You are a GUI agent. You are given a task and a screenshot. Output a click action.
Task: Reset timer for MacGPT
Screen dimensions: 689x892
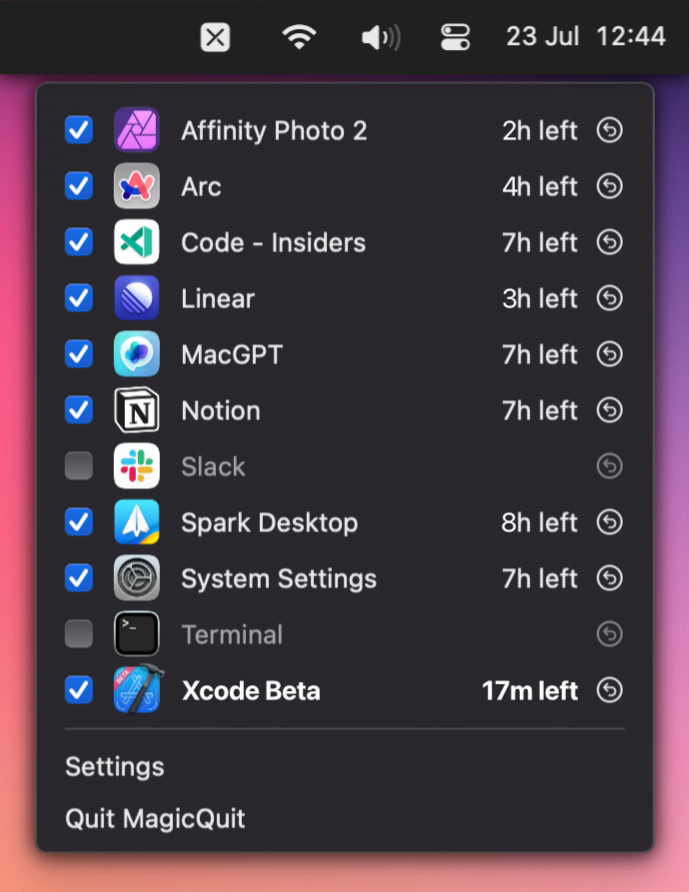609,354
